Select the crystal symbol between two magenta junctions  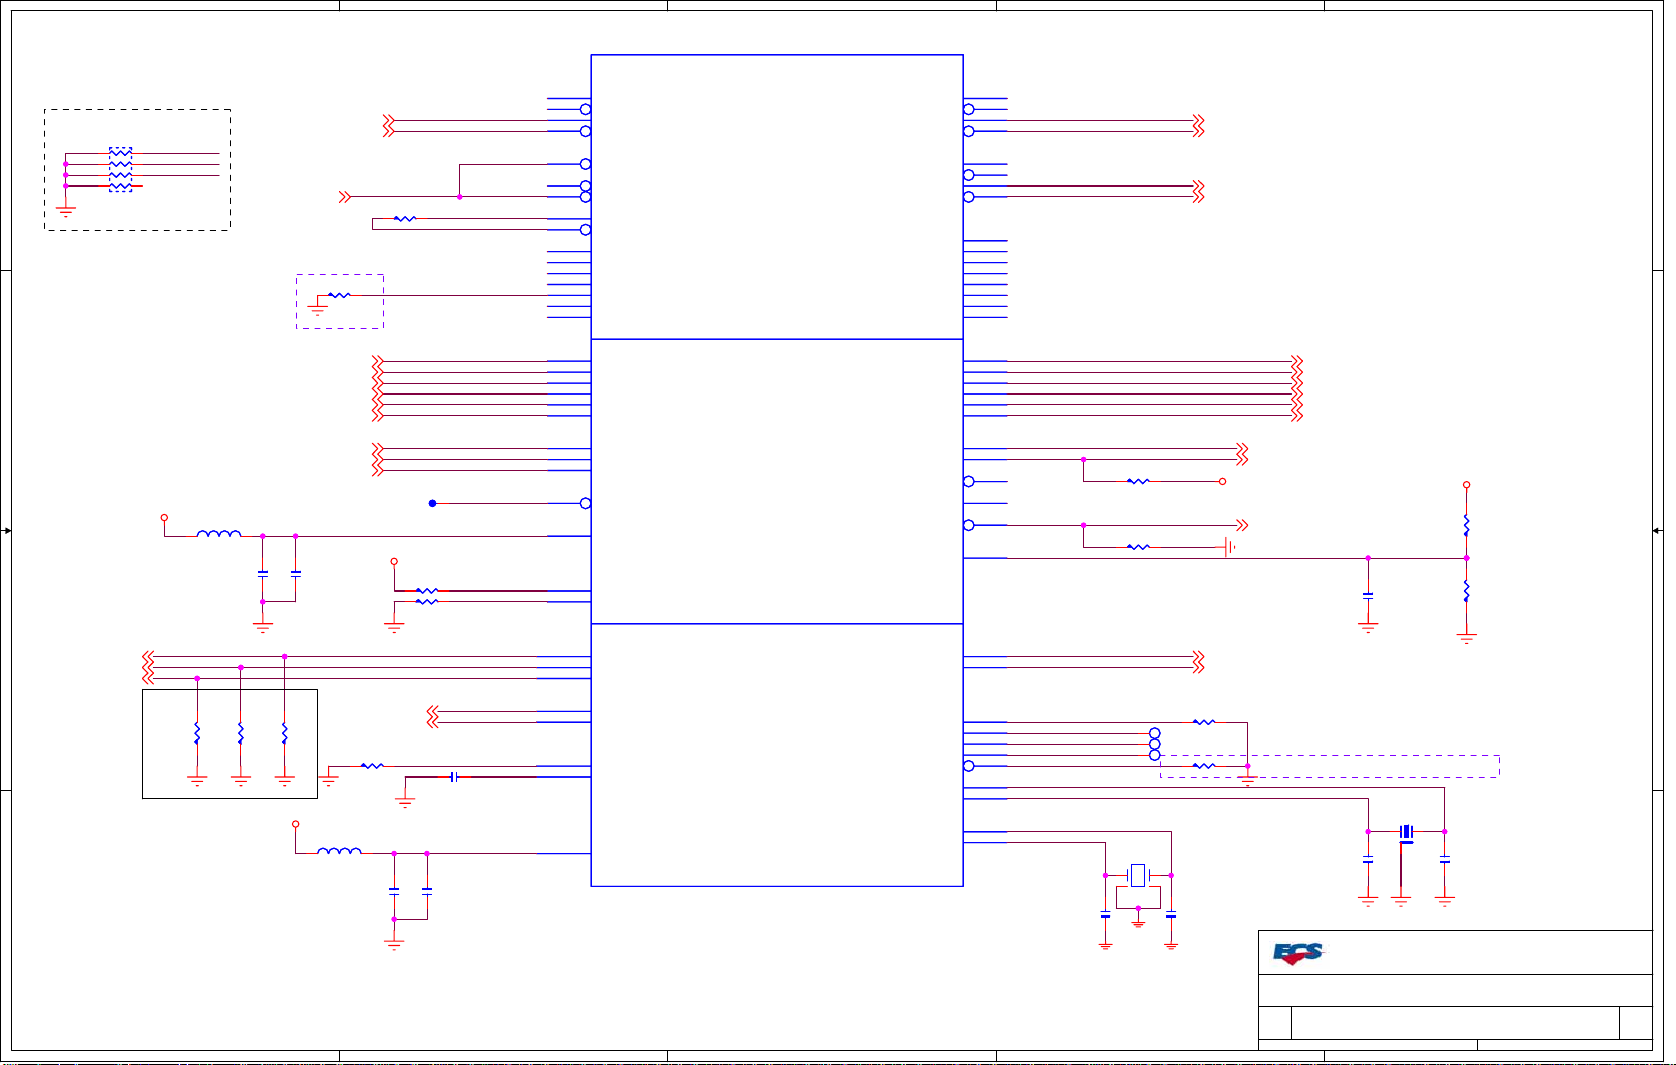(1406, 832)
